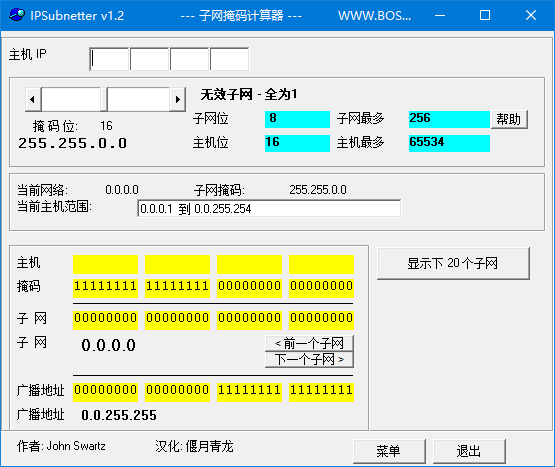Click the second host IP octet field
Screen dimensions: 555x467
pyautogui.click(x=149, y=59)
